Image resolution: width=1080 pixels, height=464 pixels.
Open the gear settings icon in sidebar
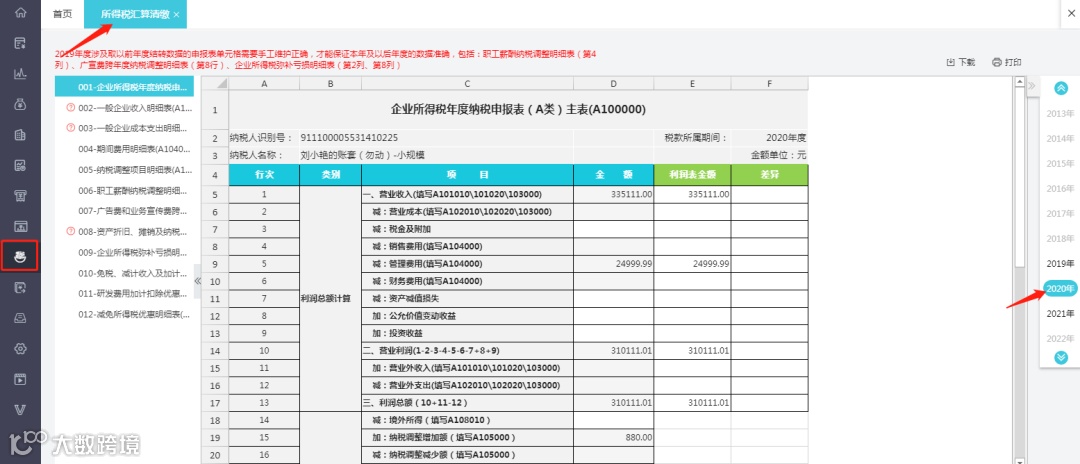[x=20, y=348]
